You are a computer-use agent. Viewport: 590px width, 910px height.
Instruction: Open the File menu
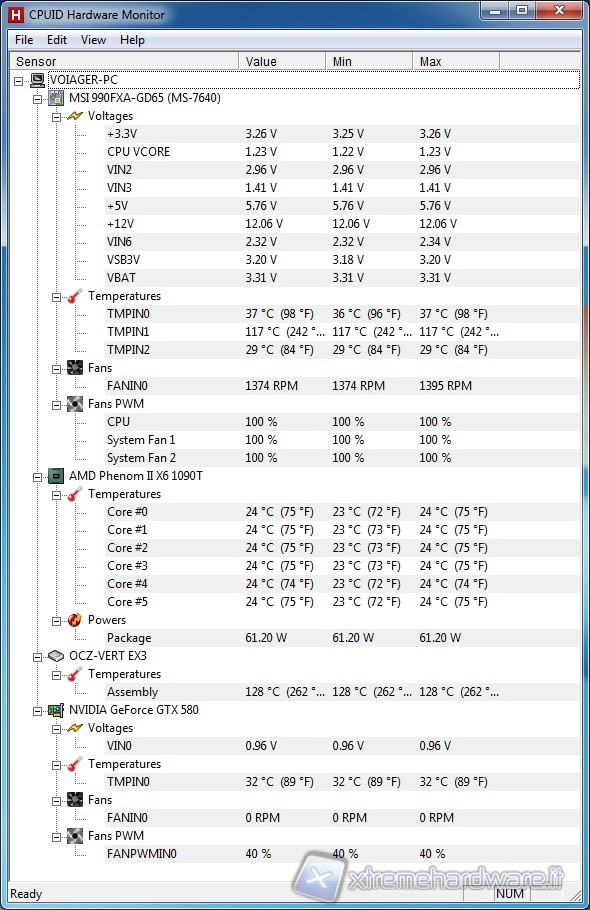[x=24, y=40]
